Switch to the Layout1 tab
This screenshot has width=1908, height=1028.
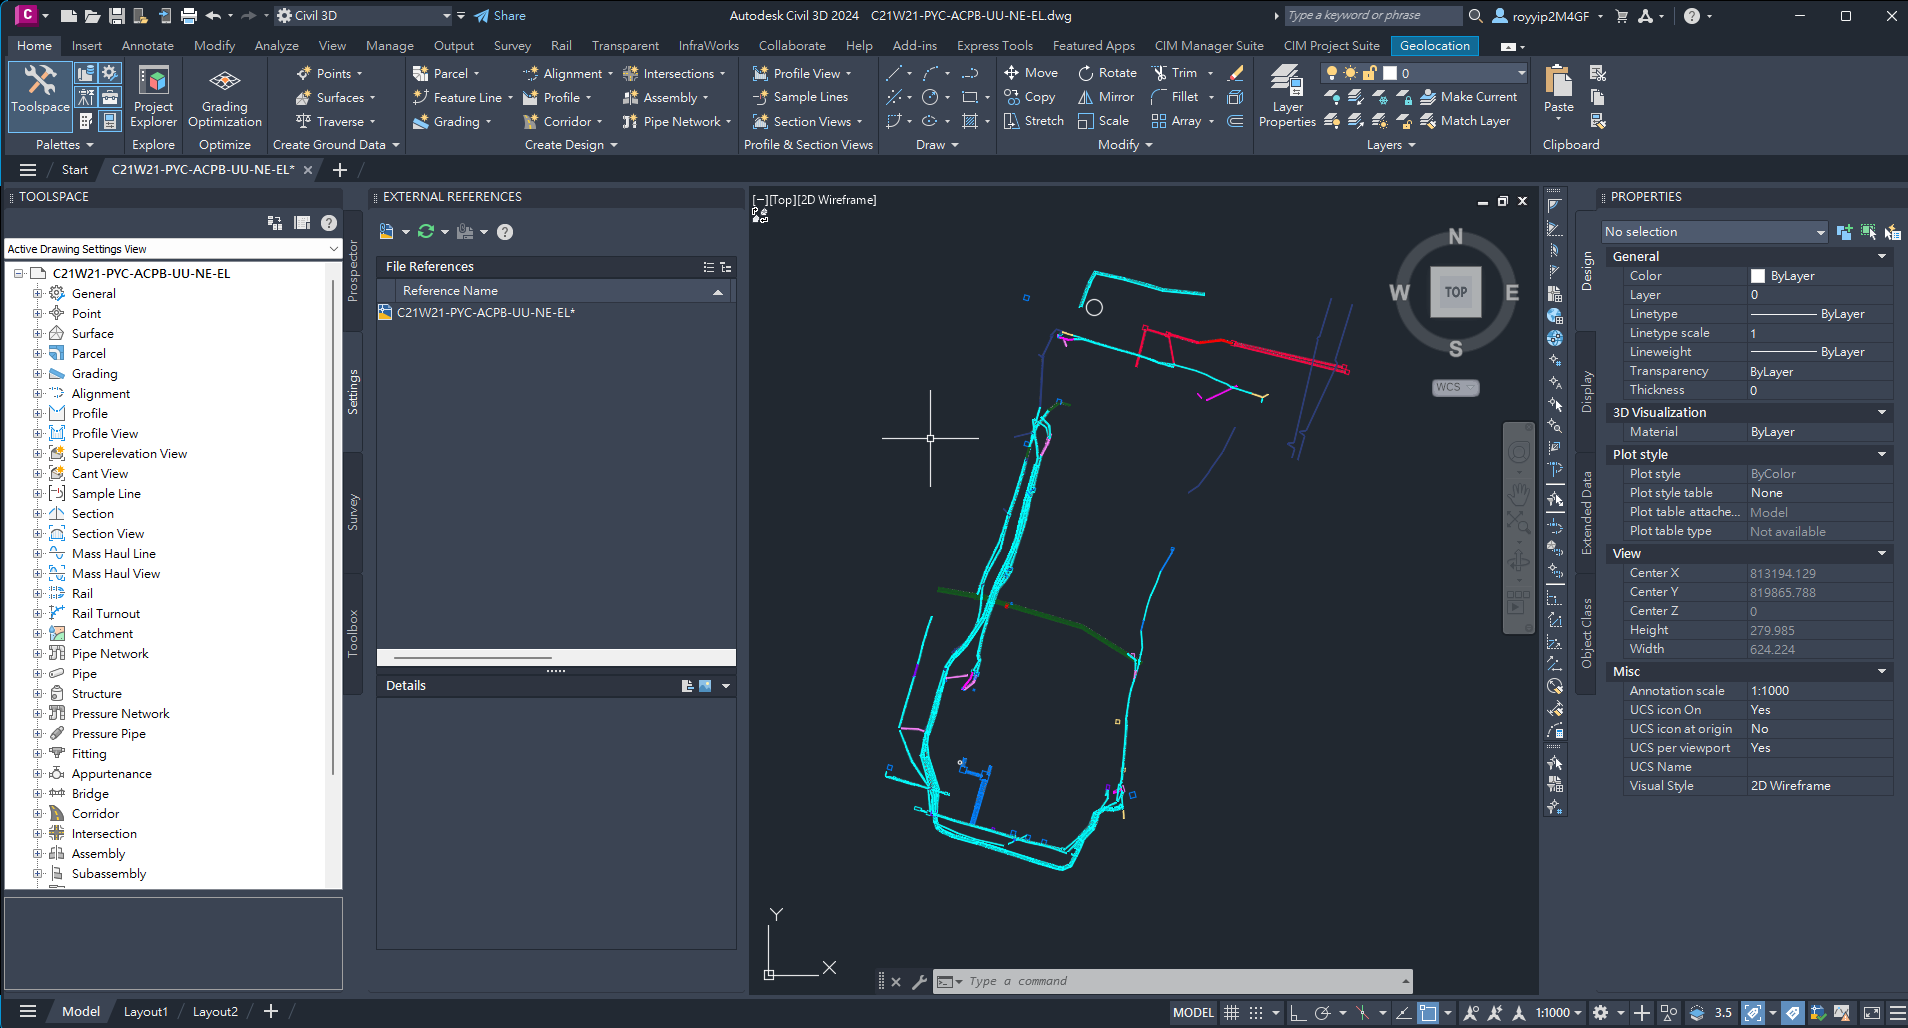[x=145, y=1011]
